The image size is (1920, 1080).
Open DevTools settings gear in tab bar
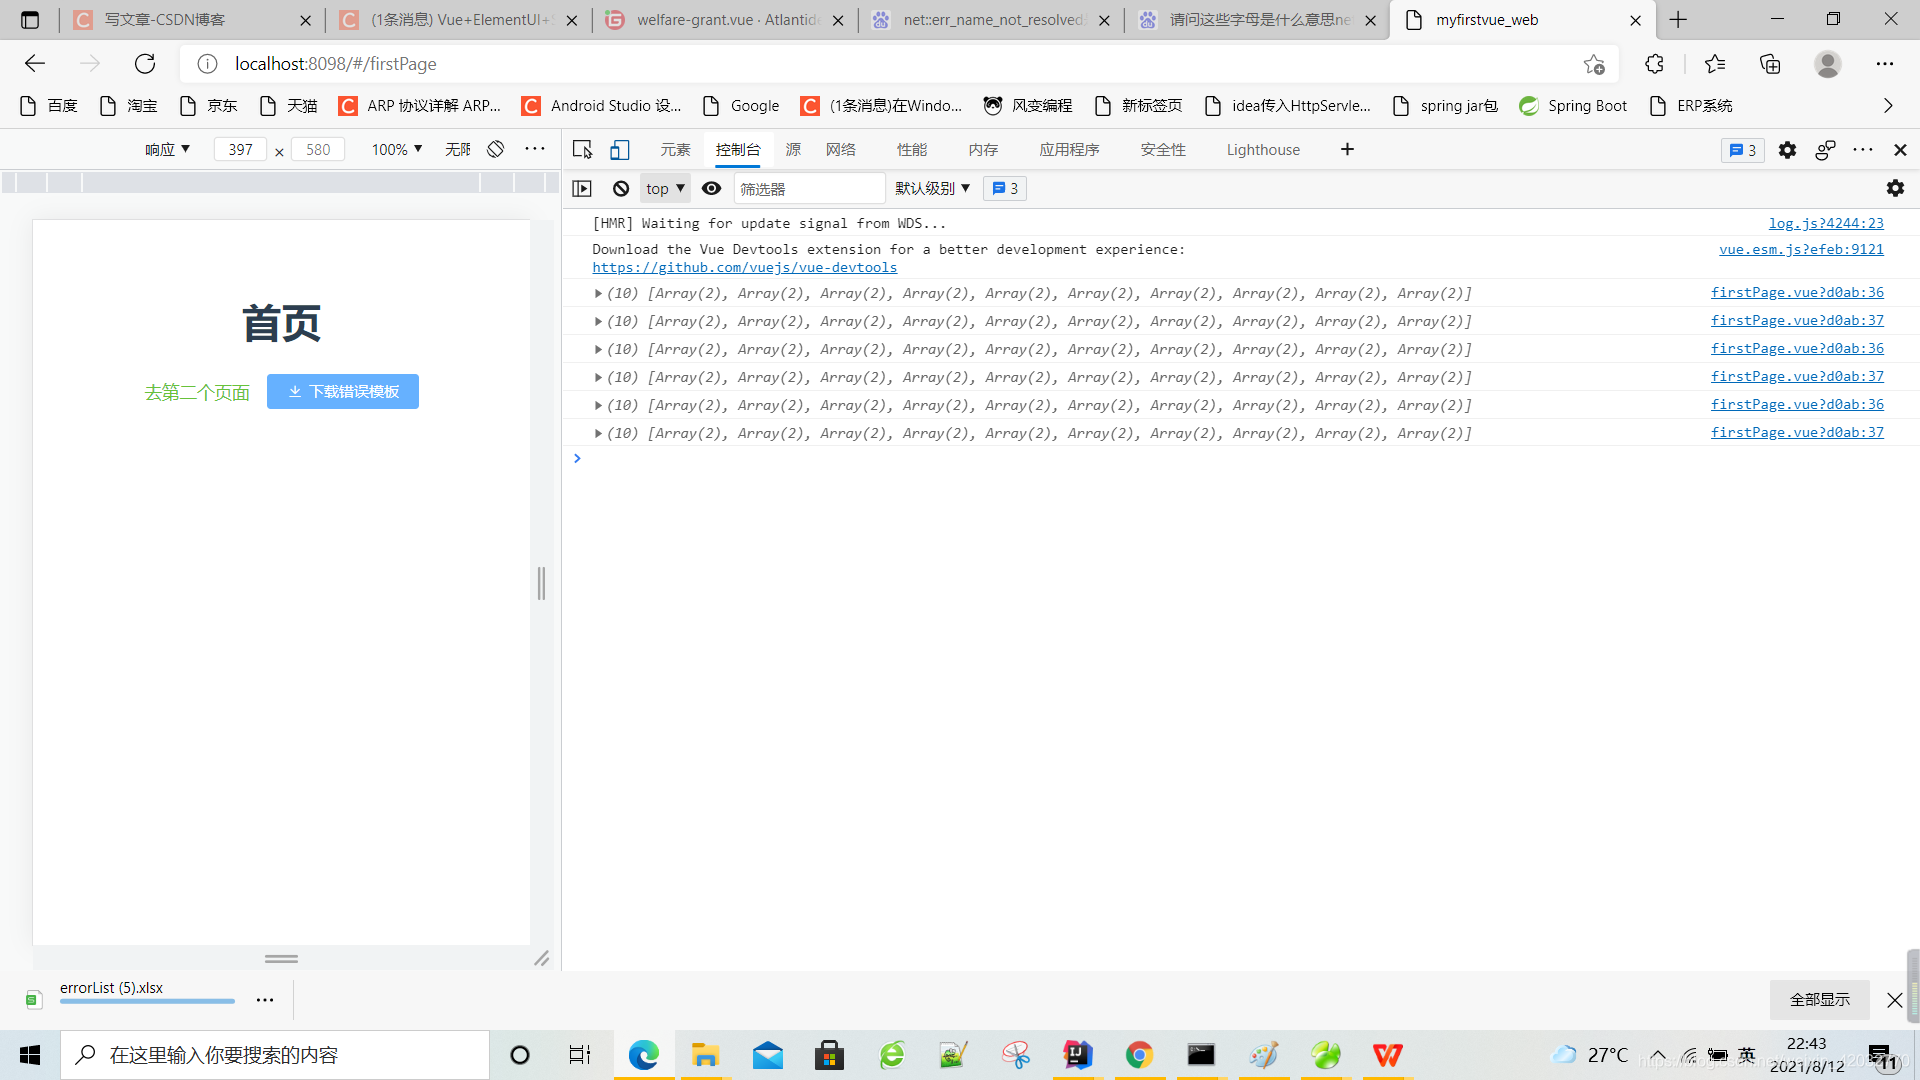(x=1787, y=149)
